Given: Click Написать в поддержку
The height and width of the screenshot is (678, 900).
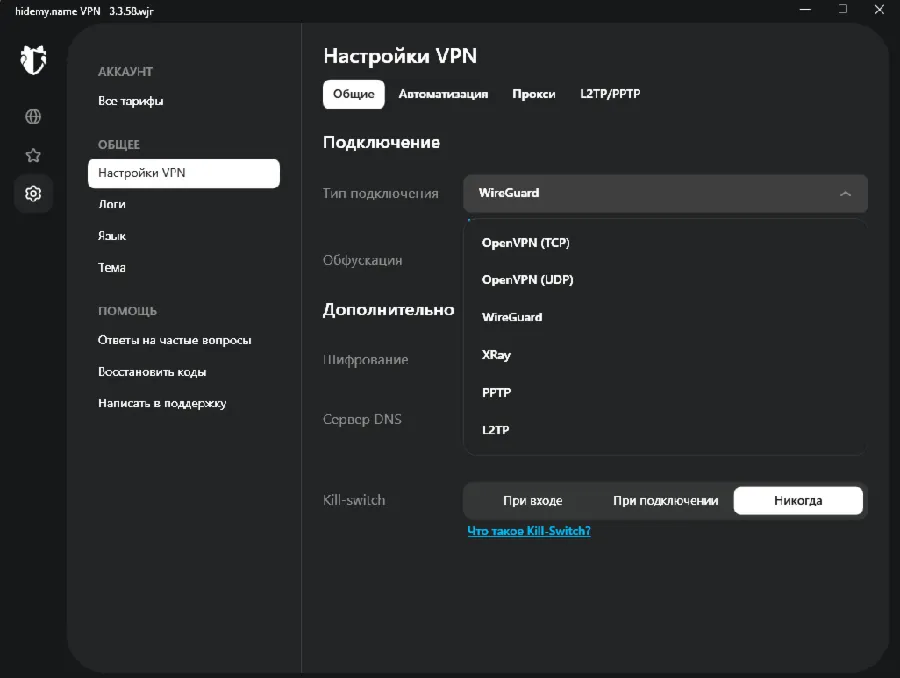Looking at the screenshot, I should pos(162,404).
